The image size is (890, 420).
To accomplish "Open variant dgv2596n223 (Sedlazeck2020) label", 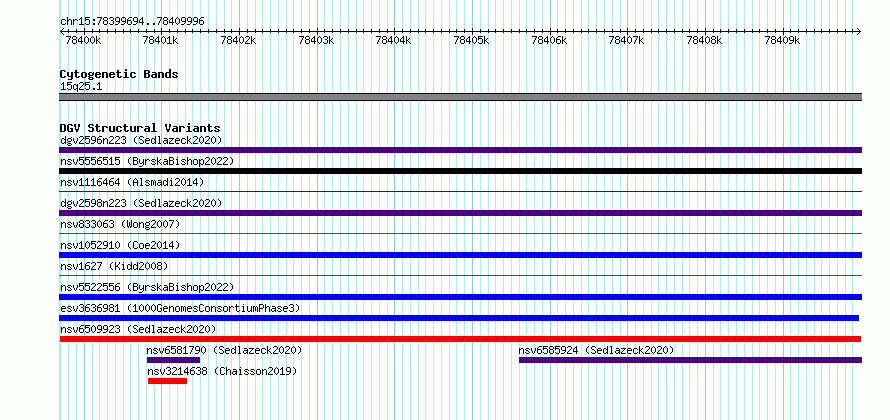I will click(141, 140).
